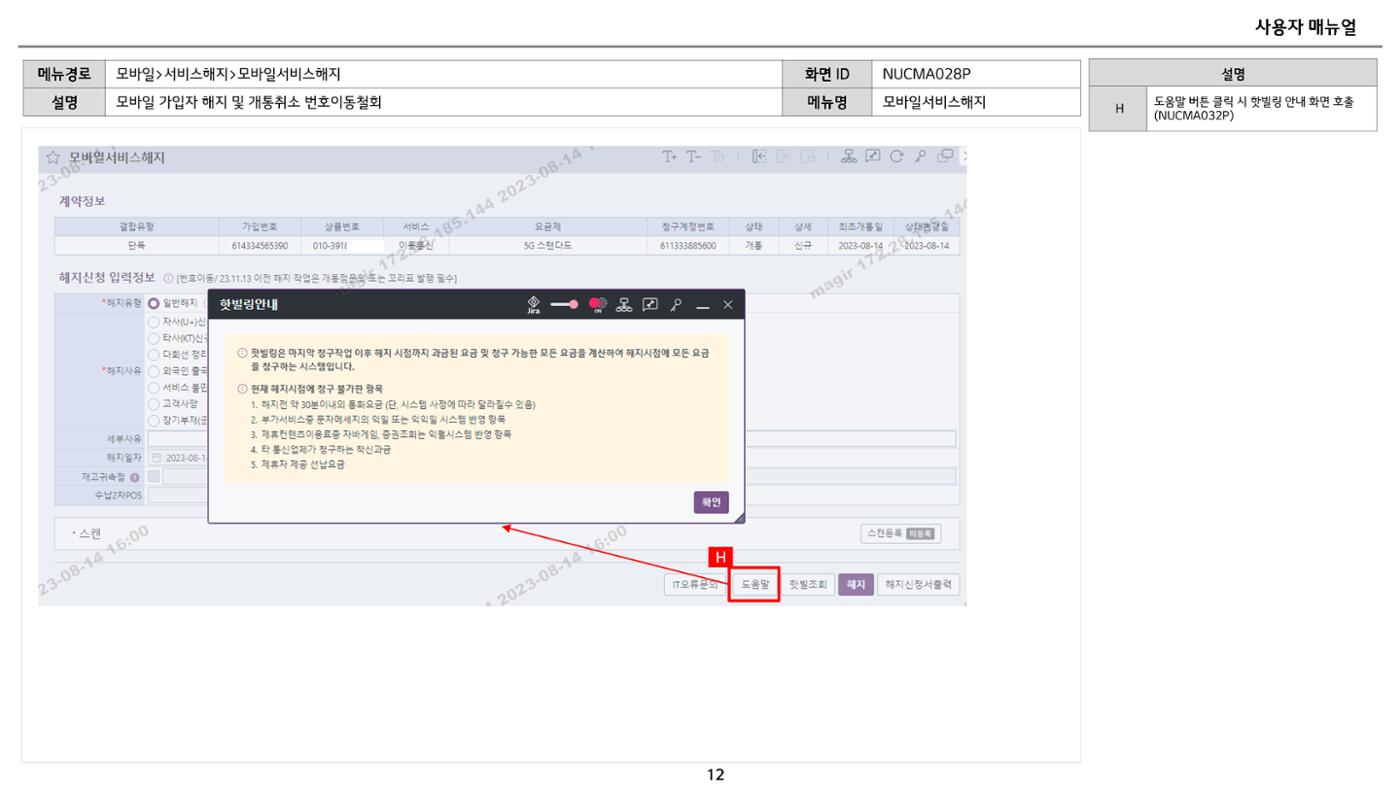Click the 청구계정번호 cell 611333885600
The width and height of the screenshot is (1400, 788).
click(688, 245)
